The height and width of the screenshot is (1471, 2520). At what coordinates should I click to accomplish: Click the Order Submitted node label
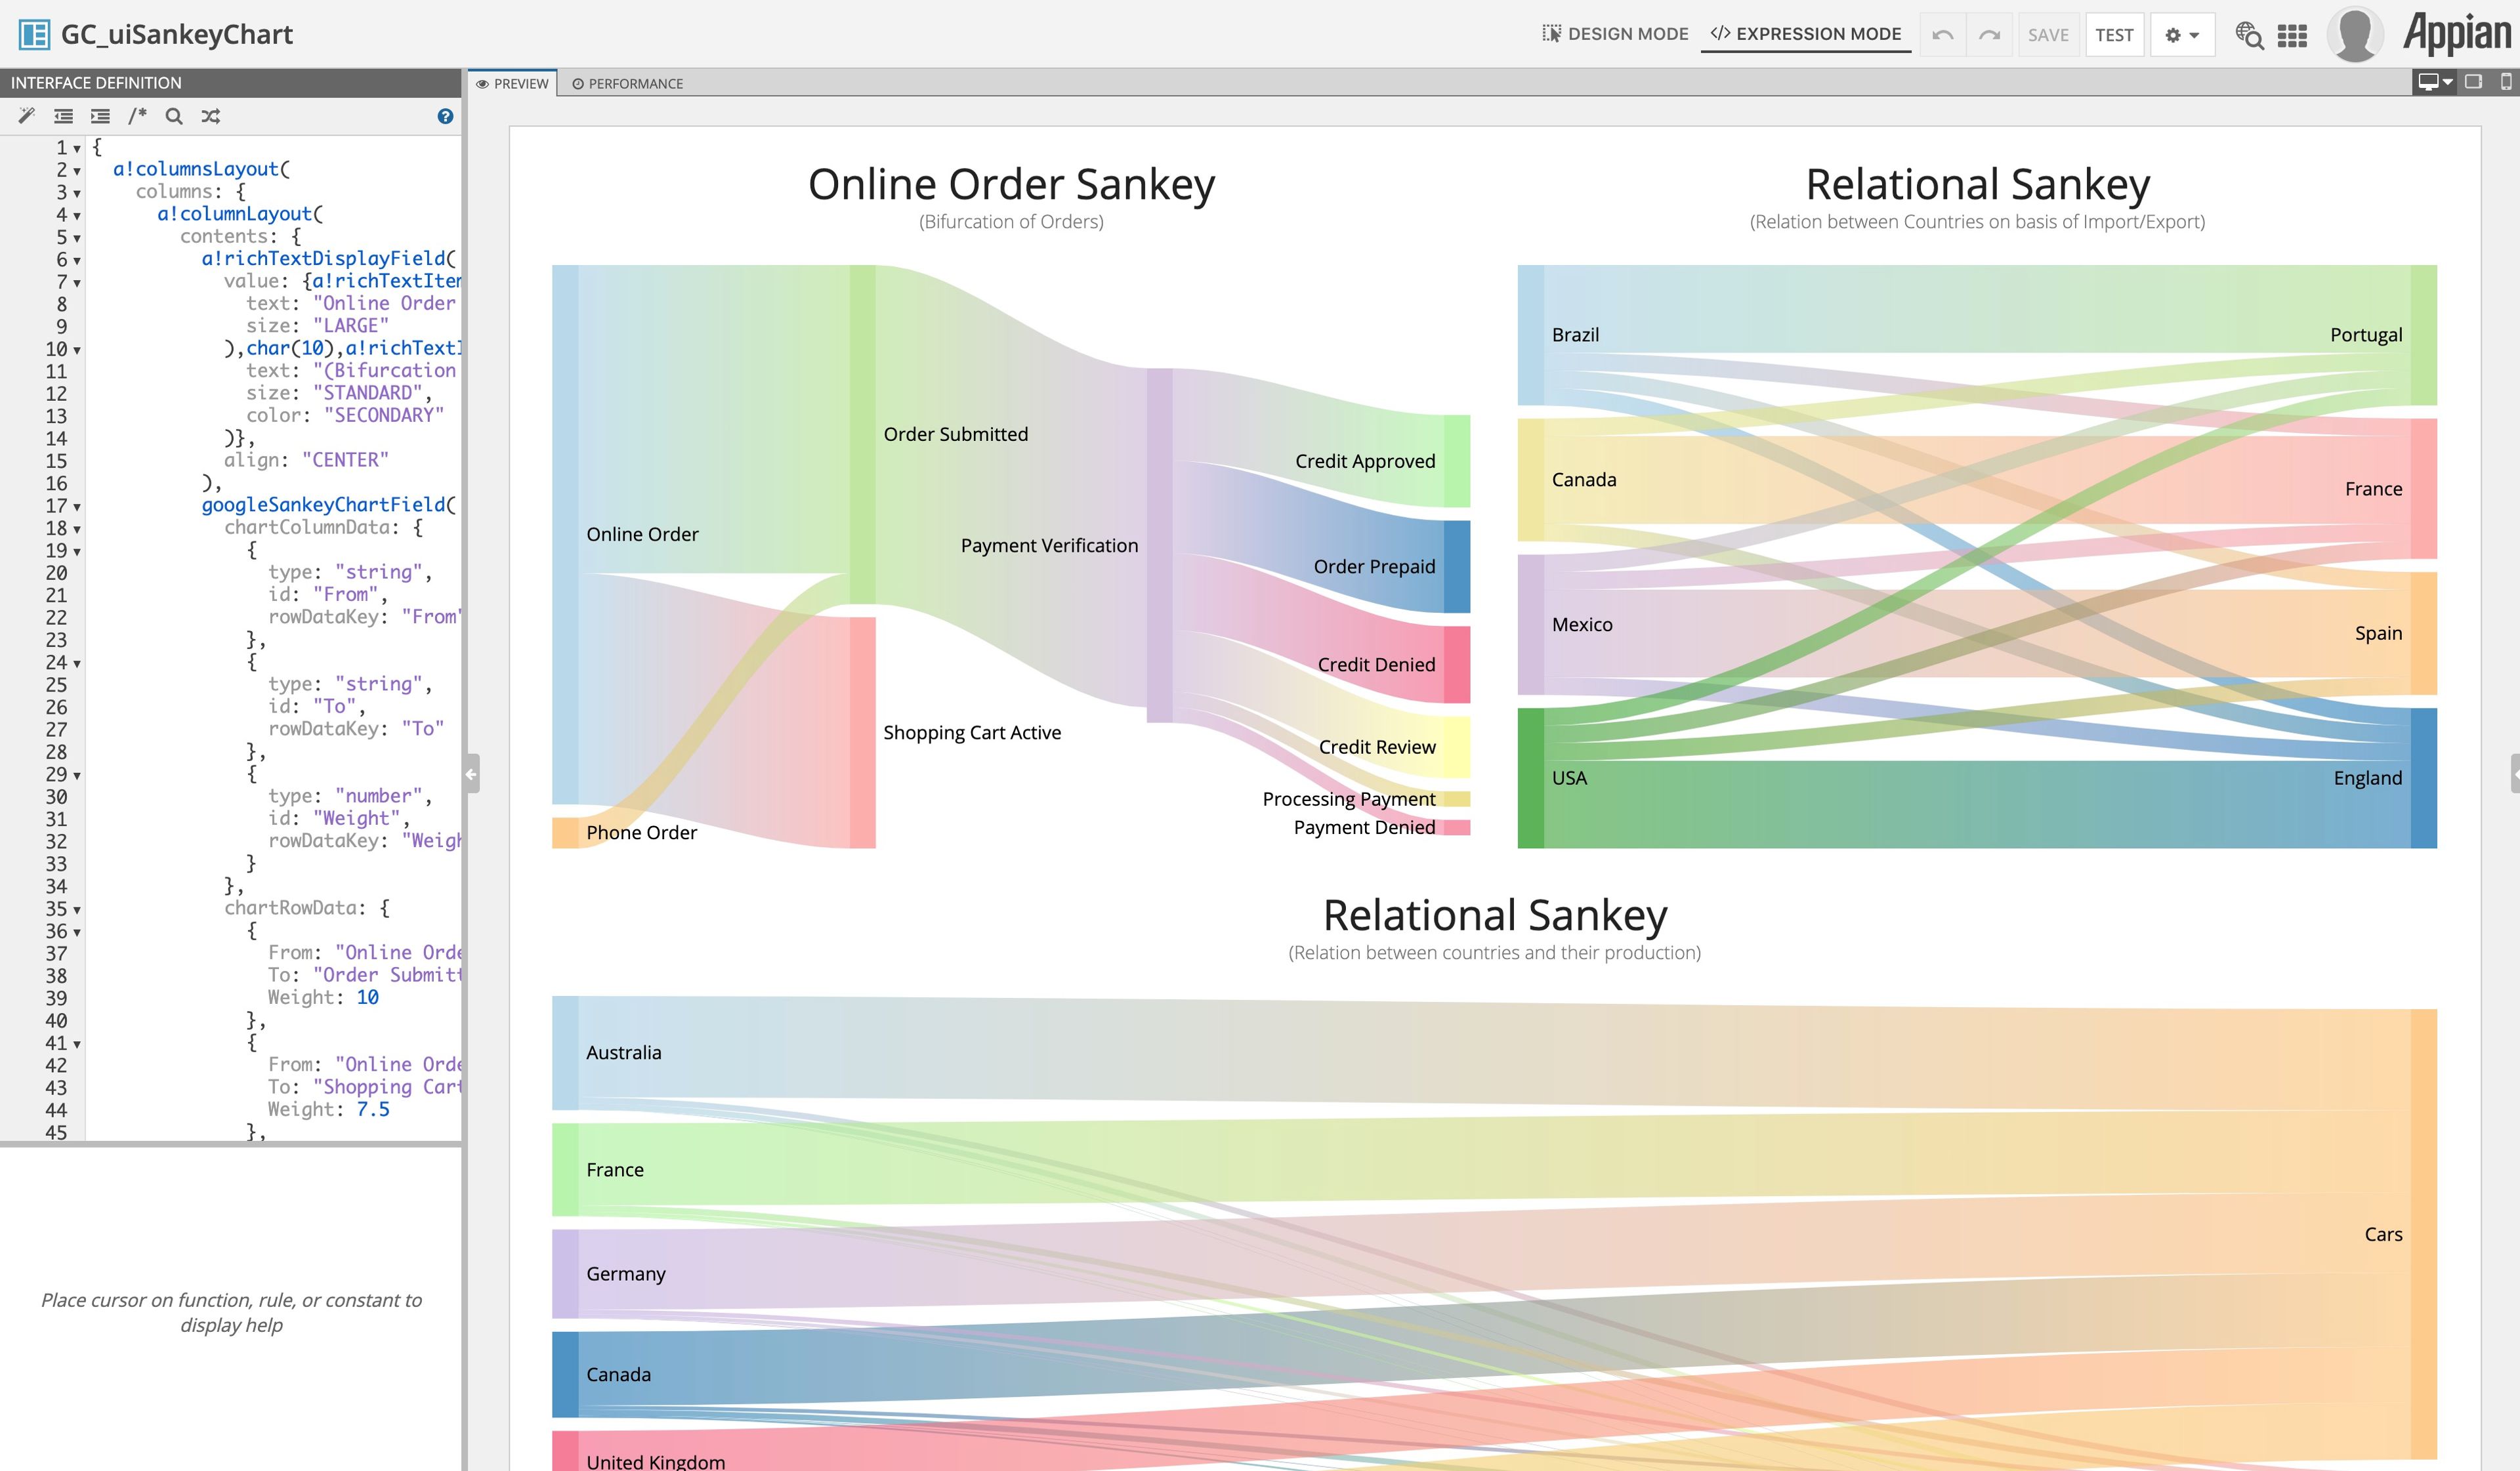(955, 434)
